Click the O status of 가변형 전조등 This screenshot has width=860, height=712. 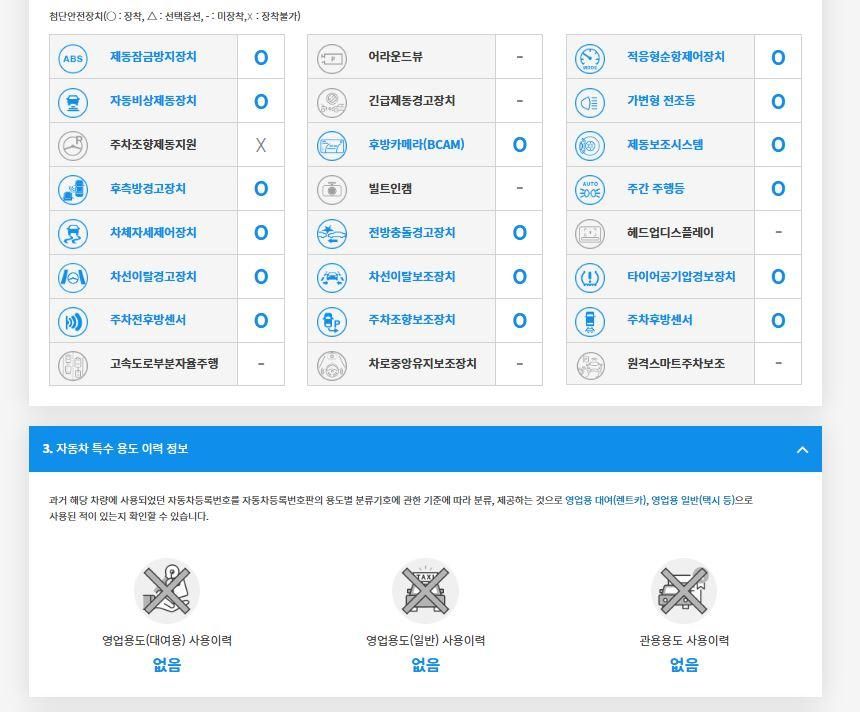point(778,101)
